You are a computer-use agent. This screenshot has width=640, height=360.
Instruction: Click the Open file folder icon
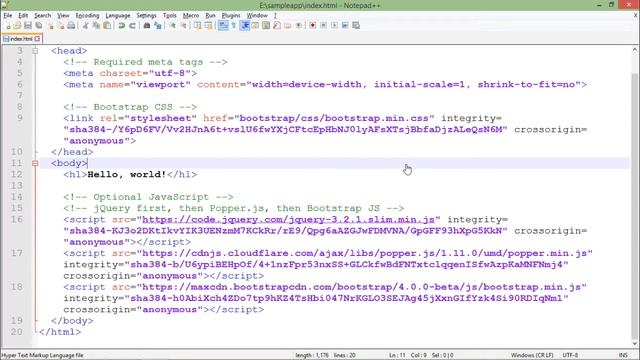click(17, 25)
